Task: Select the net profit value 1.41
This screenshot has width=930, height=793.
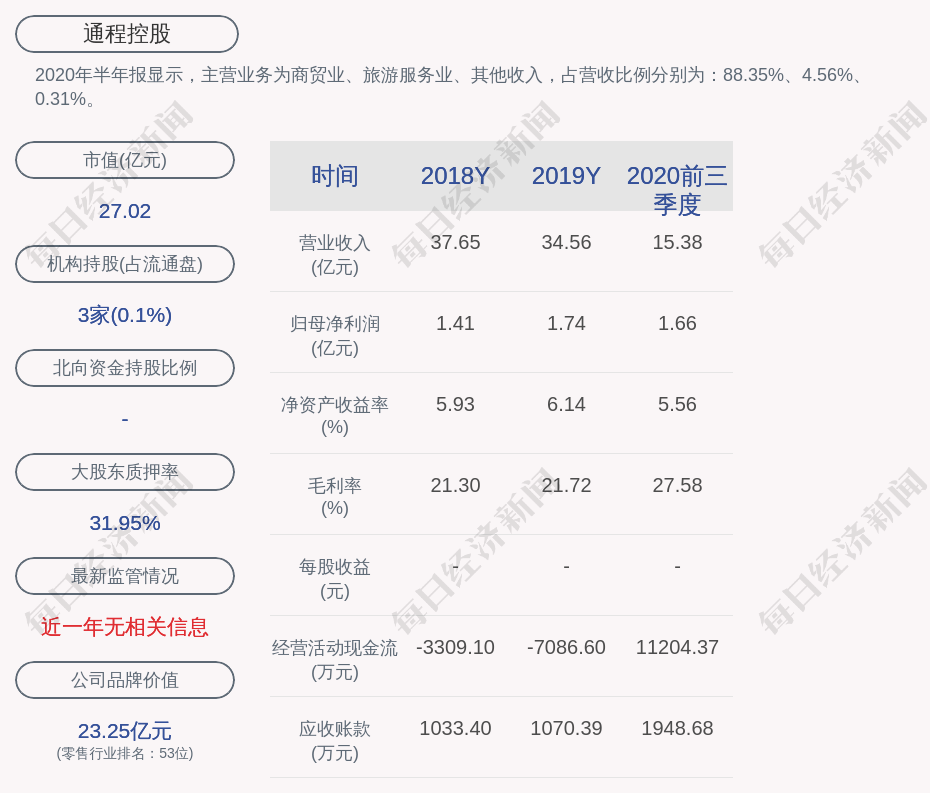Action: pos(455,323)
